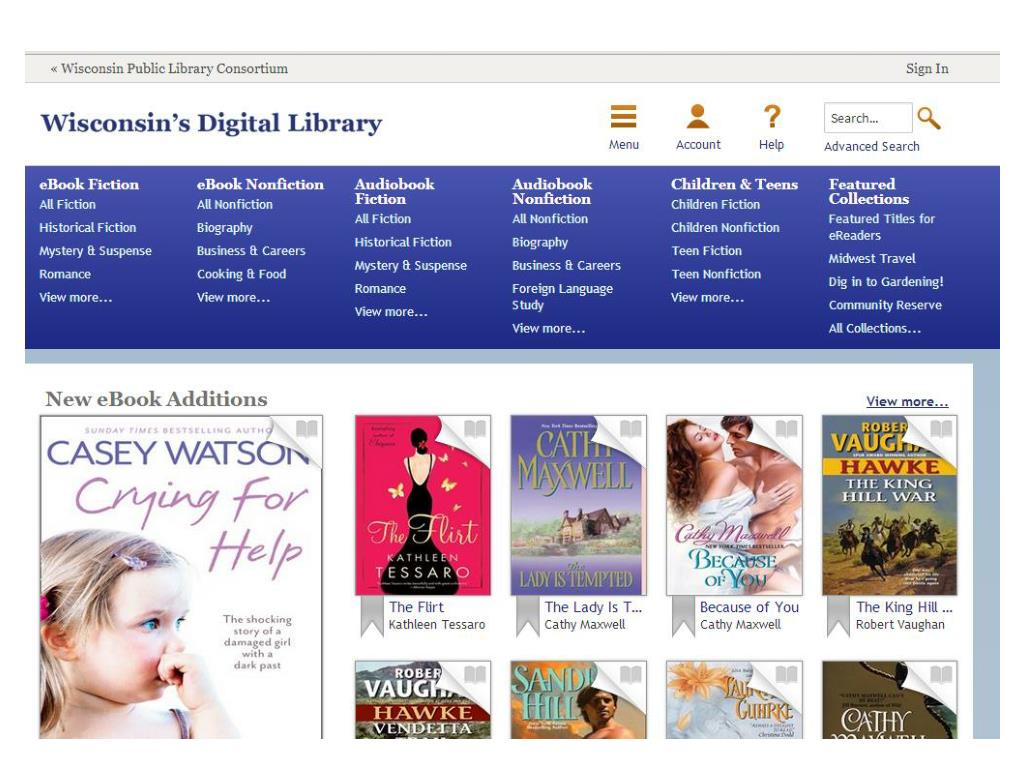Click the ribbon bookmark under Because of You
This screenshot has width=1024, height=768.
684,616
